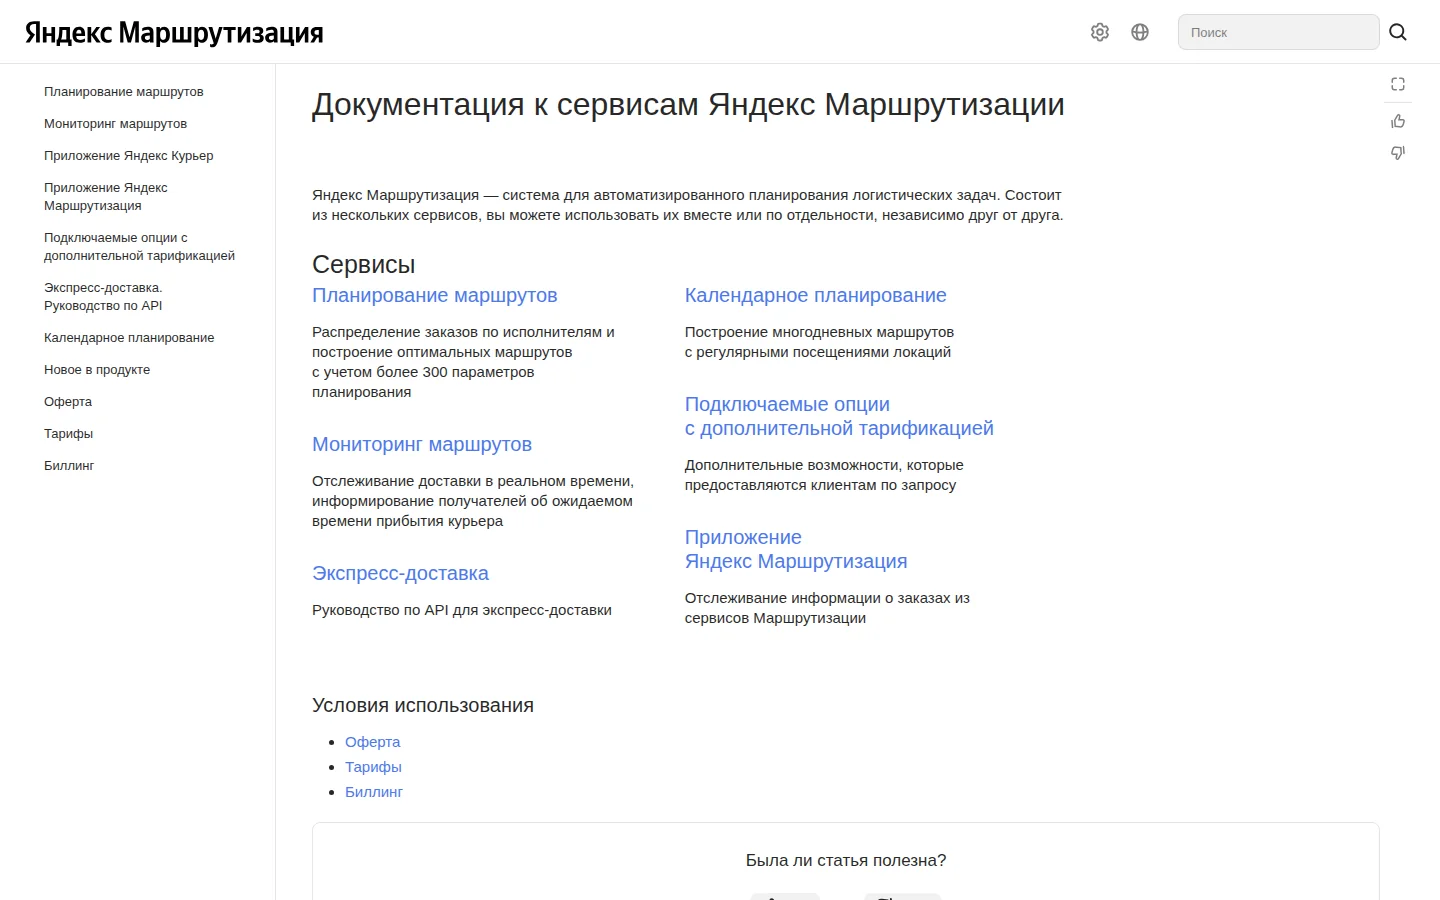Click the thumbs-up like icon
1440x900 pixels.
[x=1398, y=121]
